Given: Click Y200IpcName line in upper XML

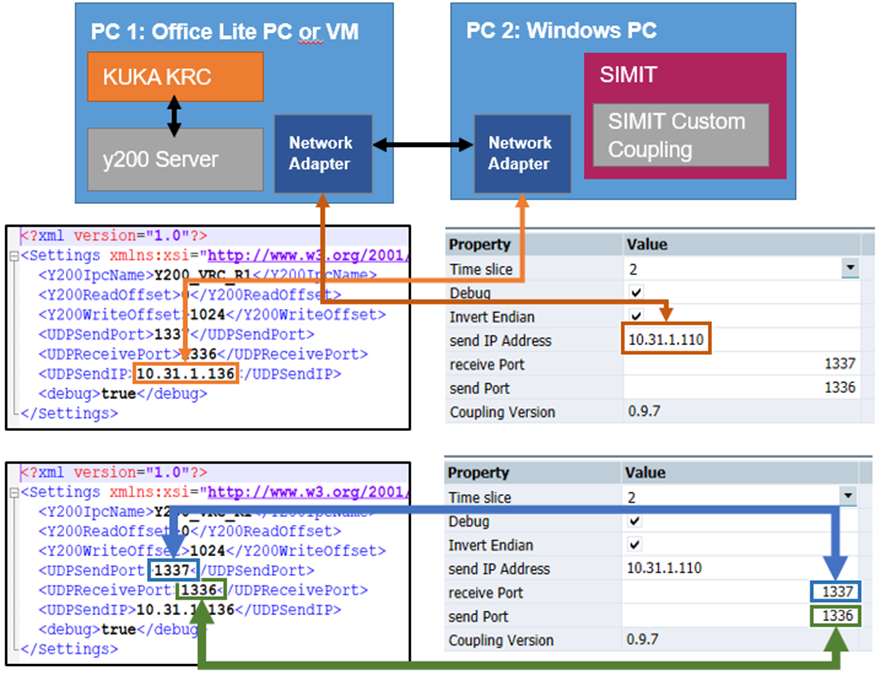Looking at the screenshot, I should click(207, 275).
